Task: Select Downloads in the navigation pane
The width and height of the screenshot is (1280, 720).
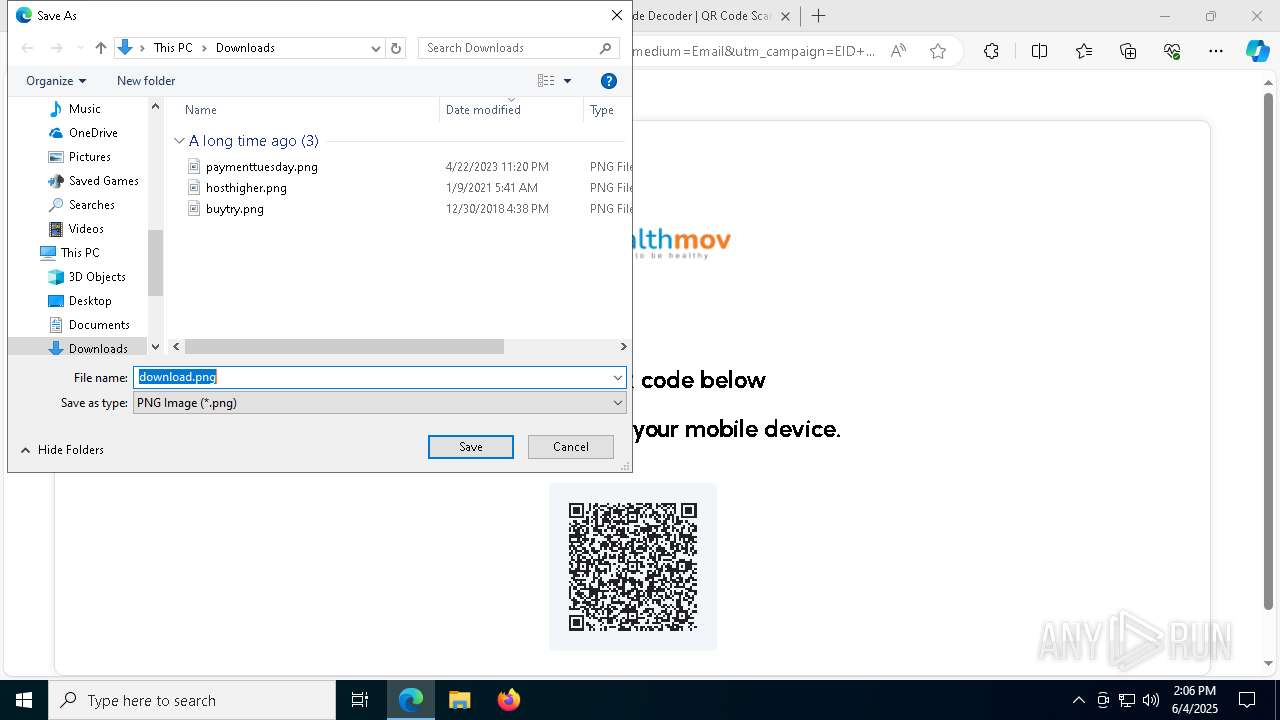Action: click(x=97, y=348)
